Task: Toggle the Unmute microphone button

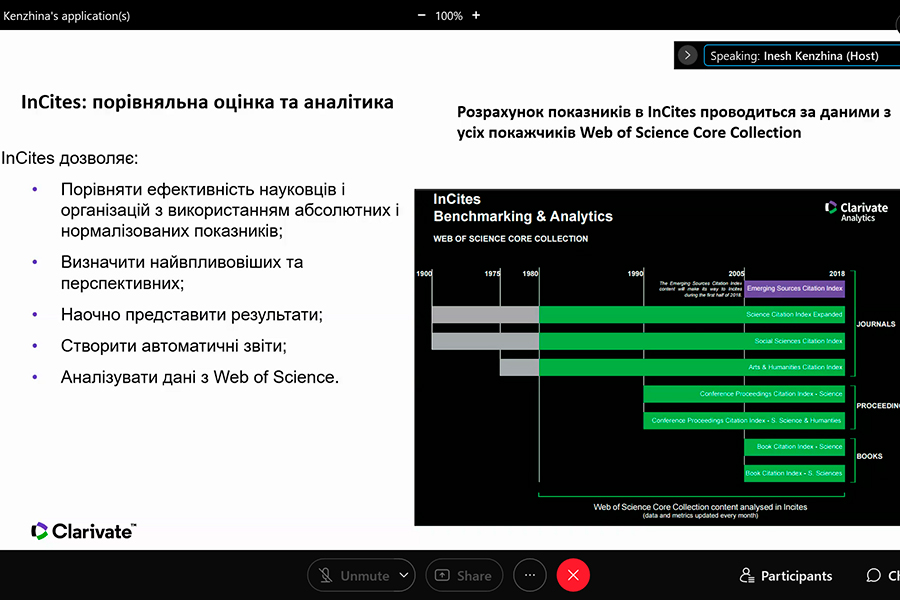Action: [x=353, y=575]
